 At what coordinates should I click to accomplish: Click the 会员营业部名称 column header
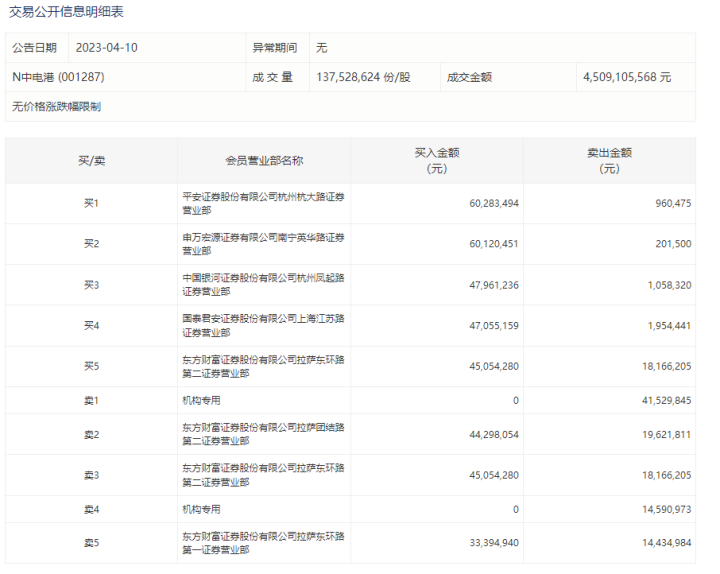(264, 160)
